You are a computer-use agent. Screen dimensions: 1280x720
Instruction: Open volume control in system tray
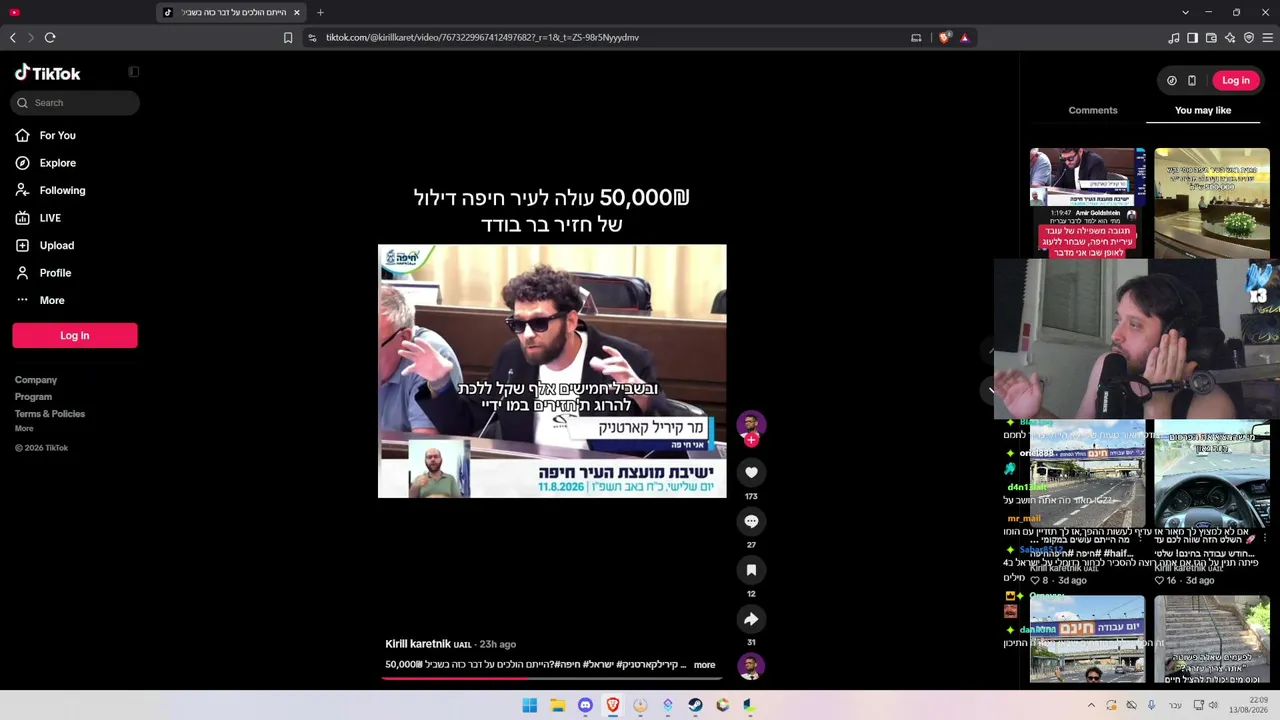click(1213, 705)
